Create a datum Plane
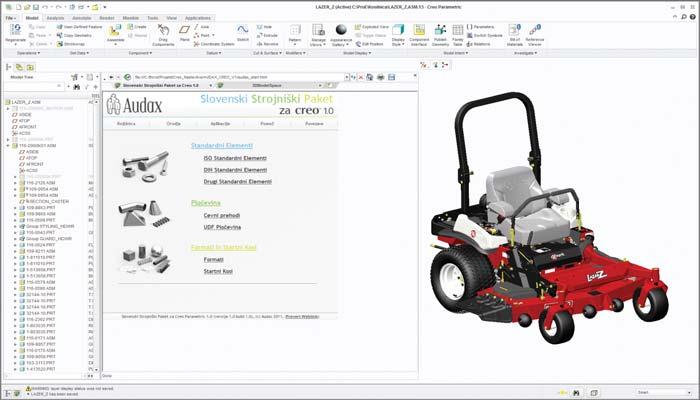This screenshot has width=700, height=400. [184, 31]
